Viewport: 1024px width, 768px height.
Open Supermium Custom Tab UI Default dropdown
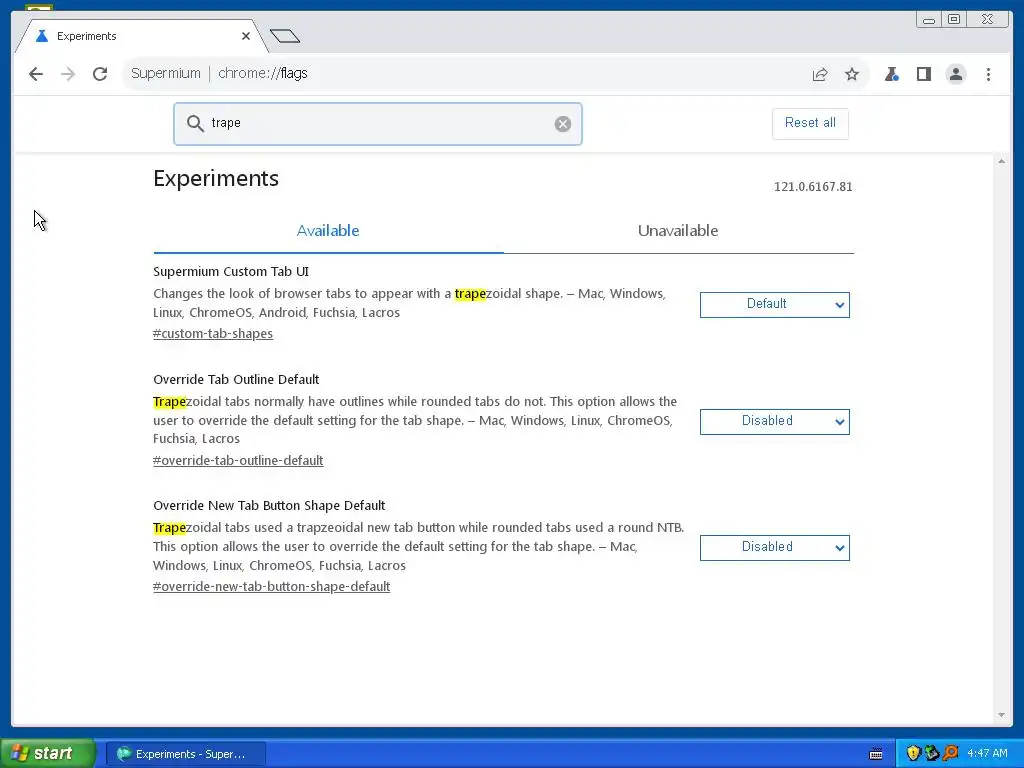(775, 304)
